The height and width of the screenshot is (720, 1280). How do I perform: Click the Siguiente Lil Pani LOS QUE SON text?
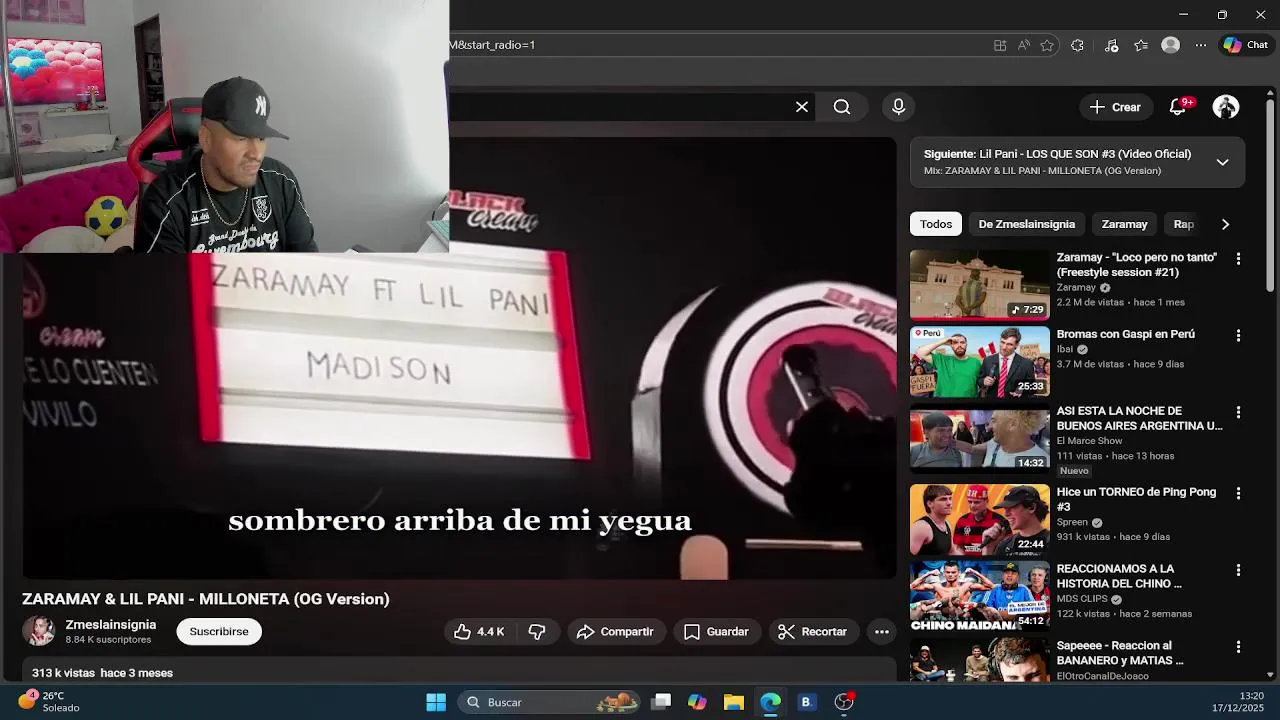[x=1057, y=154]
